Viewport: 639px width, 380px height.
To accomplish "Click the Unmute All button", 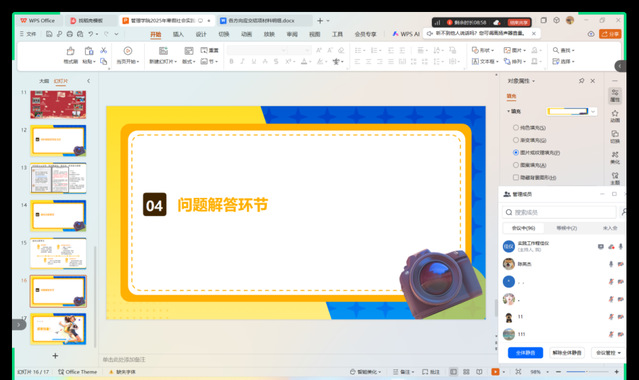I will click(x=567, y=353).
